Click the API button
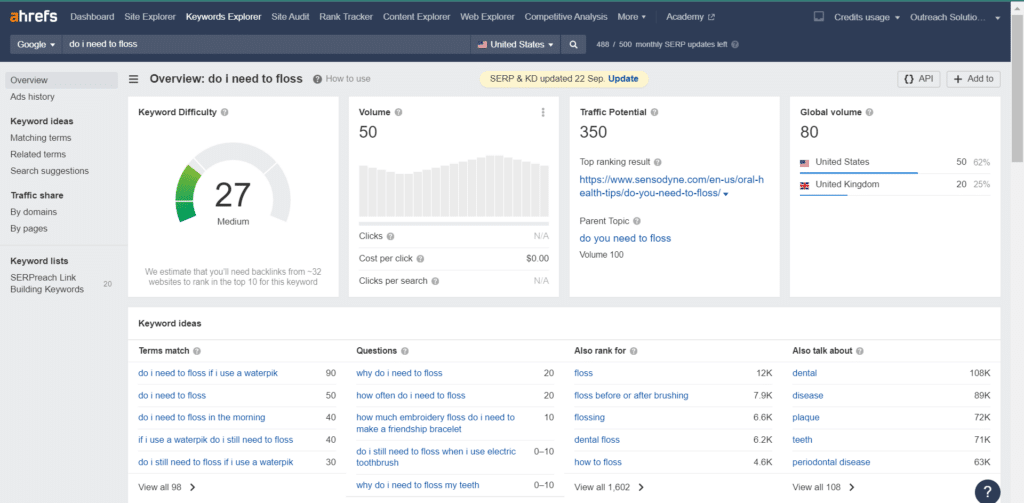 coord(919,79)
